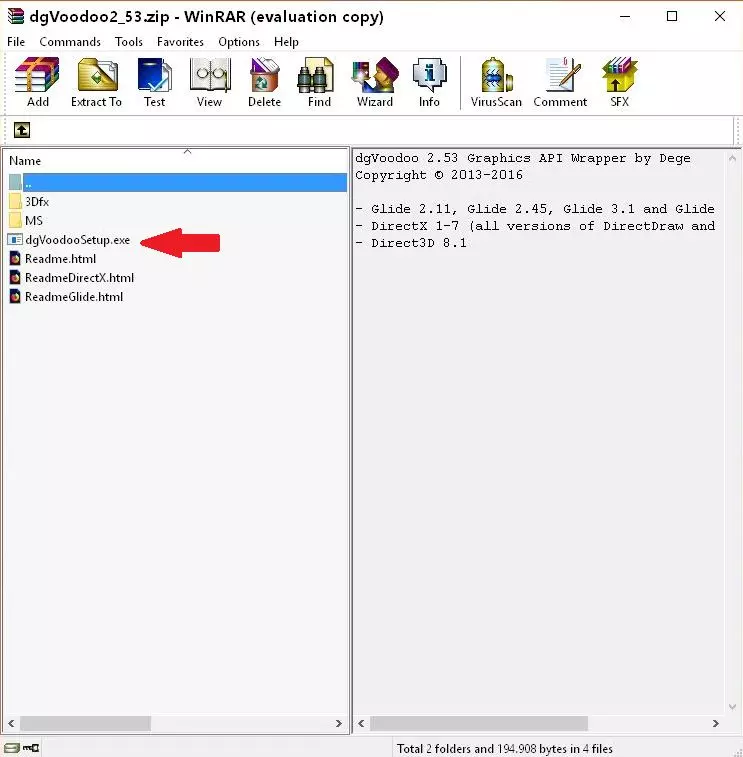Sort files by Name column header
The height and width of the screenshot is (757, 743).
click(25, 161)
